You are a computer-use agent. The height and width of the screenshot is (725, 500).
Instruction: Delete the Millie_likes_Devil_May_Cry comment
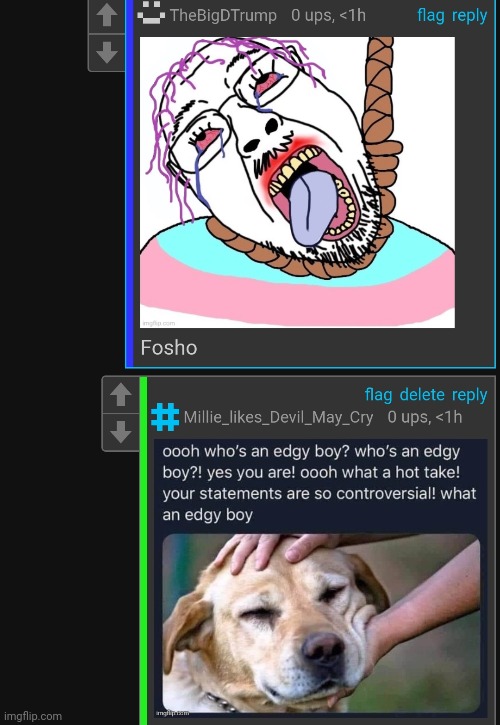click(x=422, y=394)
